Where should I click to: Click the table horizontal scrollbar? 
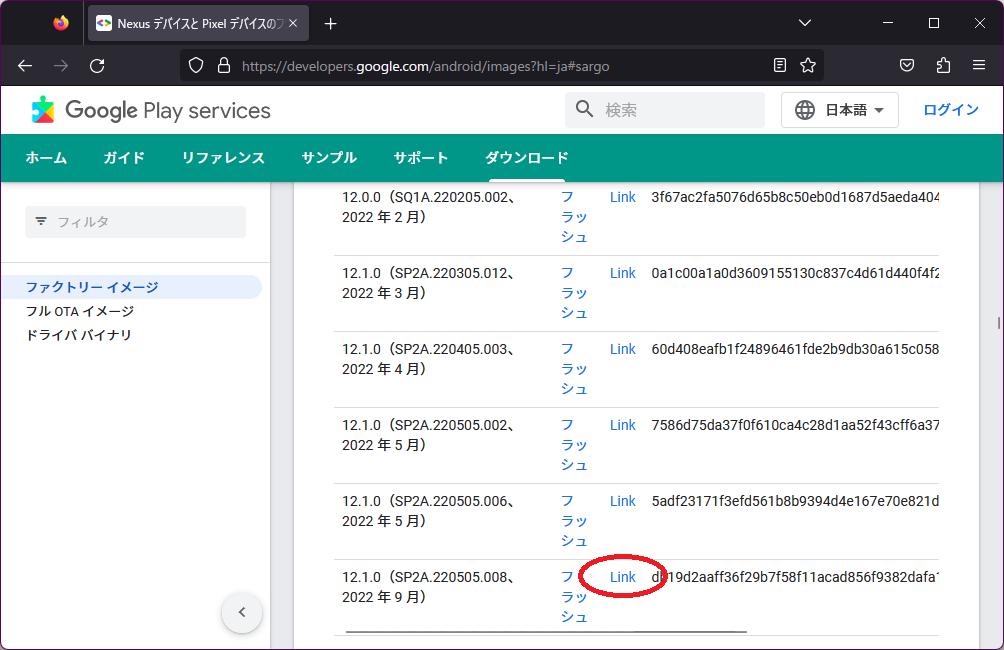point(546,632)
